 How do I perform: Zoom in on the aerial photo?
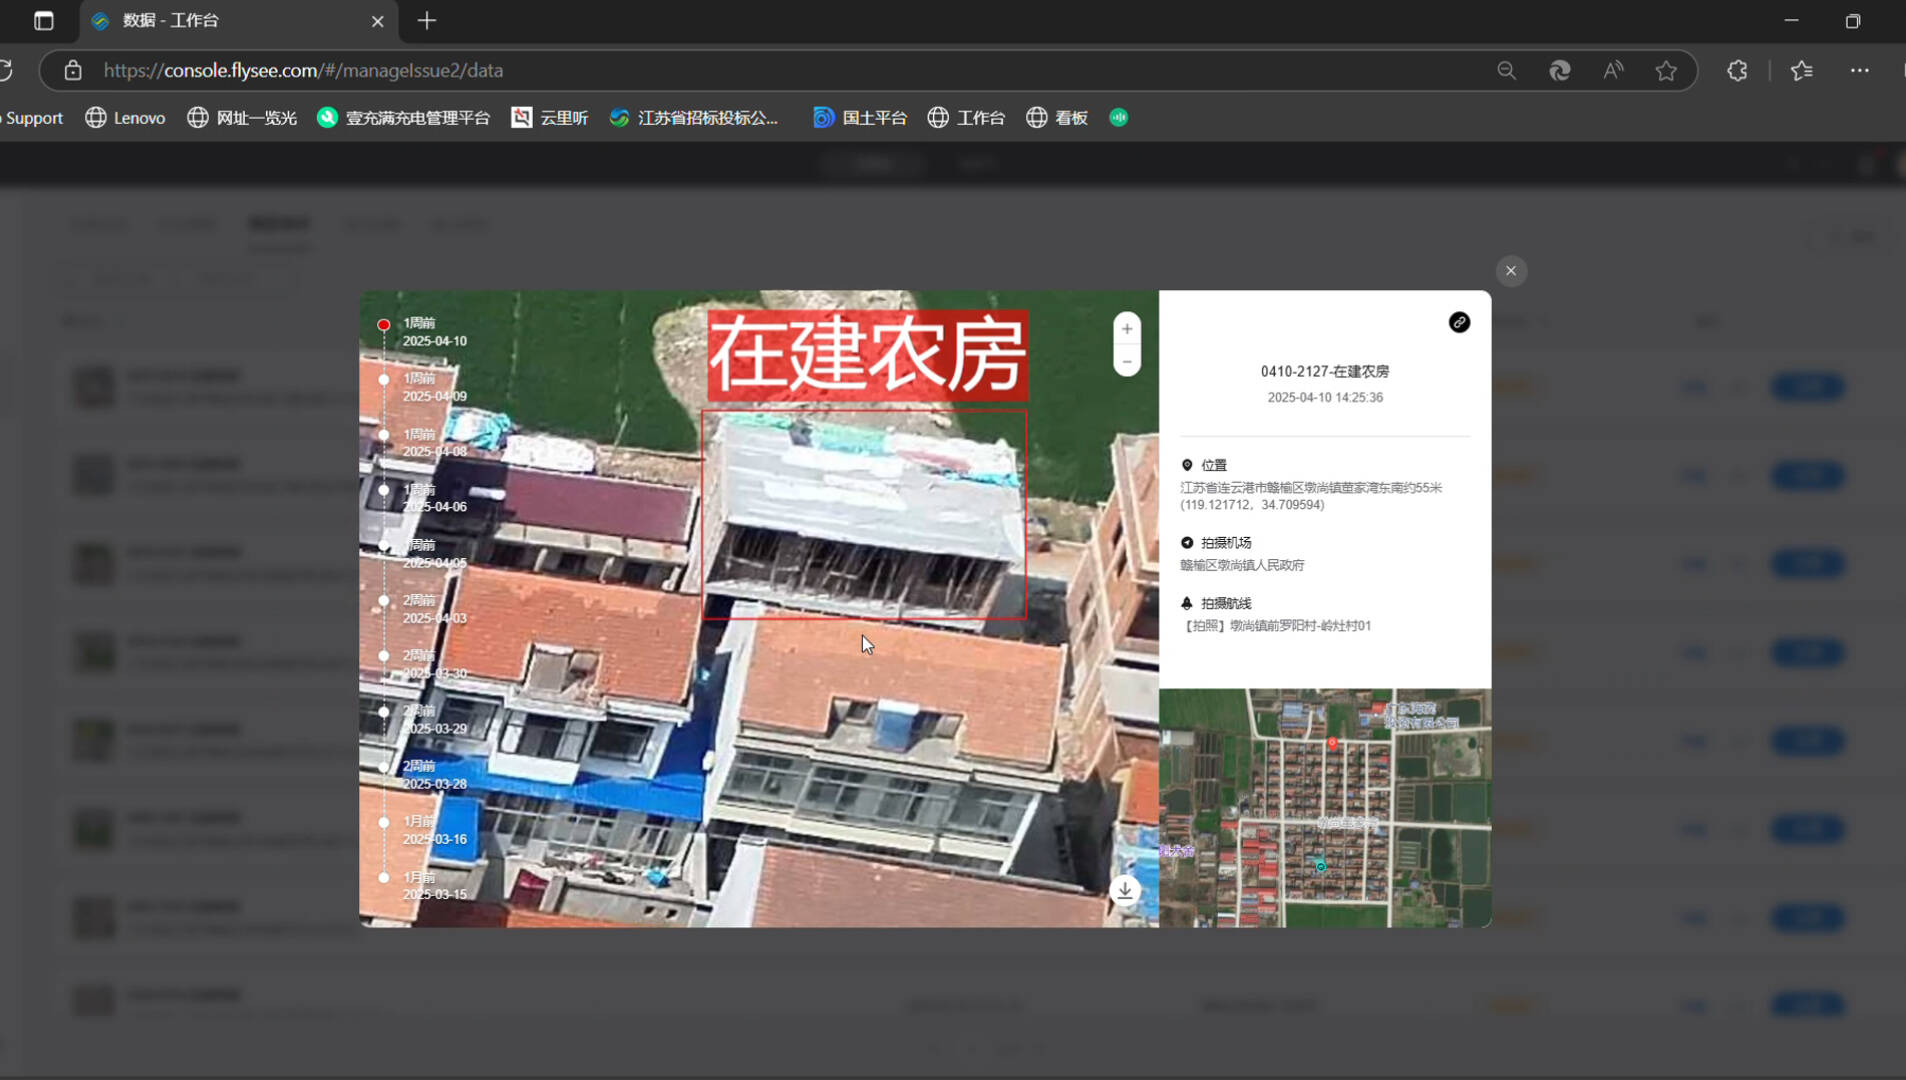point(1127,329)
